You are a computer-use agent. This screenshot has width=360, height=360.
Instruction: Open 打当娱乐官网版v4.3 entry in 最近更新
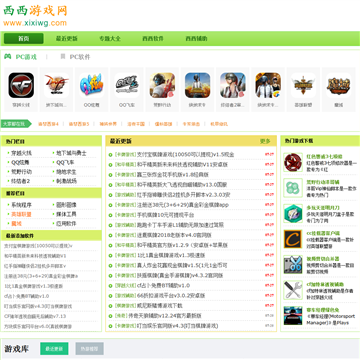point(177,326)
